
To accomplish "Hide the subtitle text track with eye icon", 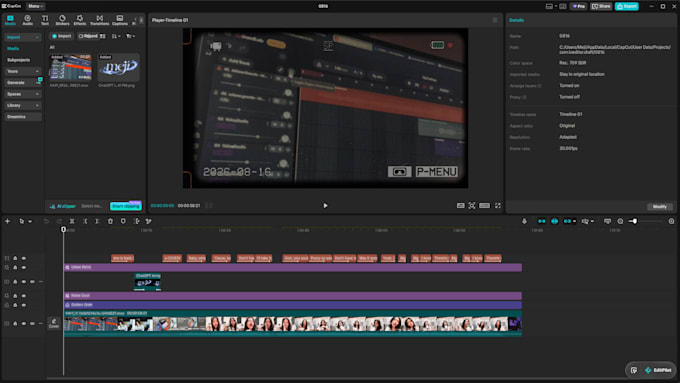I will point(24,258).
